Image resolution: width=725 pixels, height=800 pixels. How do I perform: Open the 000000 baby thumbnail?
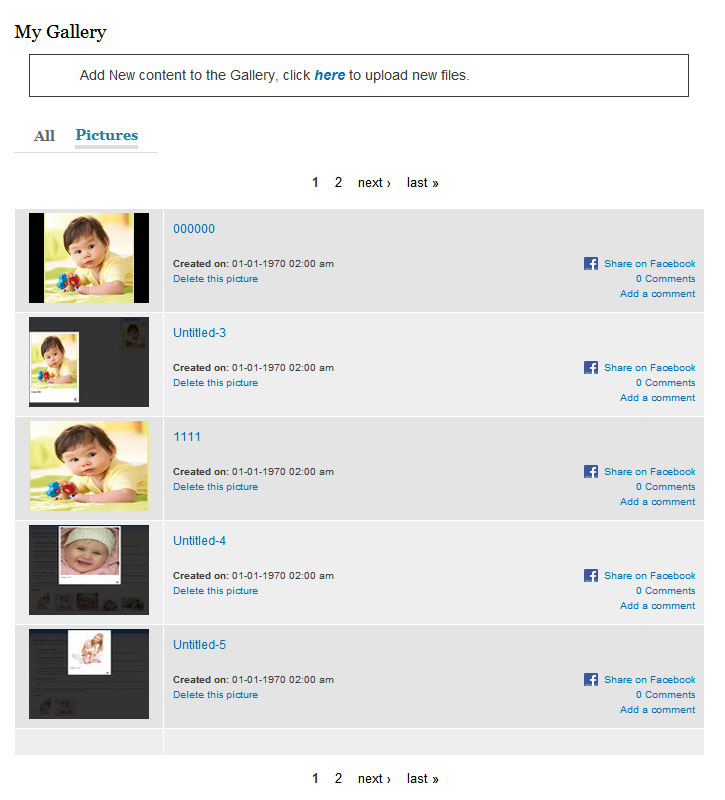point(89,258)
